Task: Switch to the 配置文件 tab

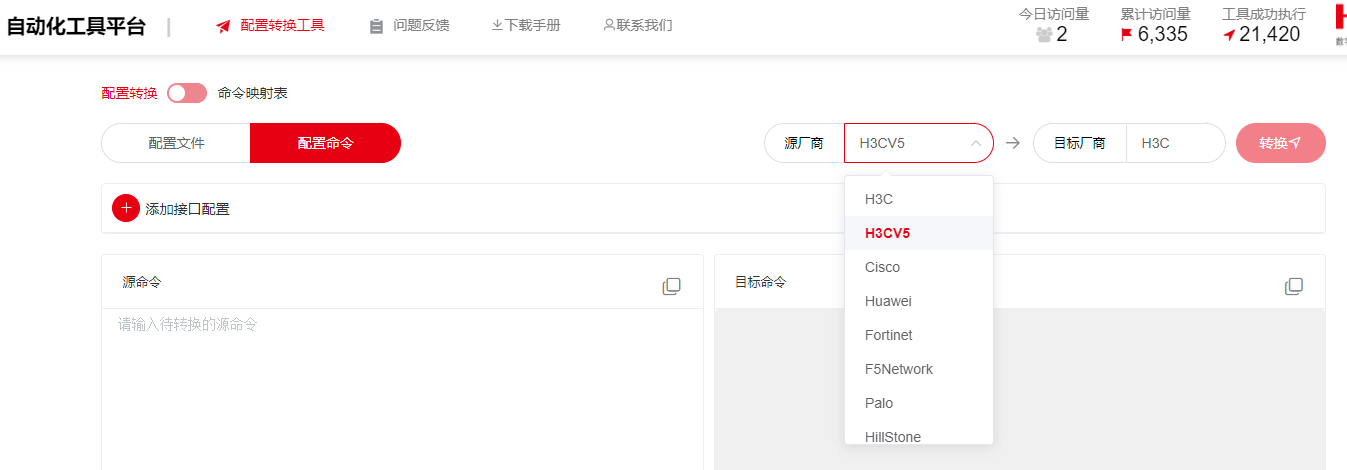Action: (176, 143)
